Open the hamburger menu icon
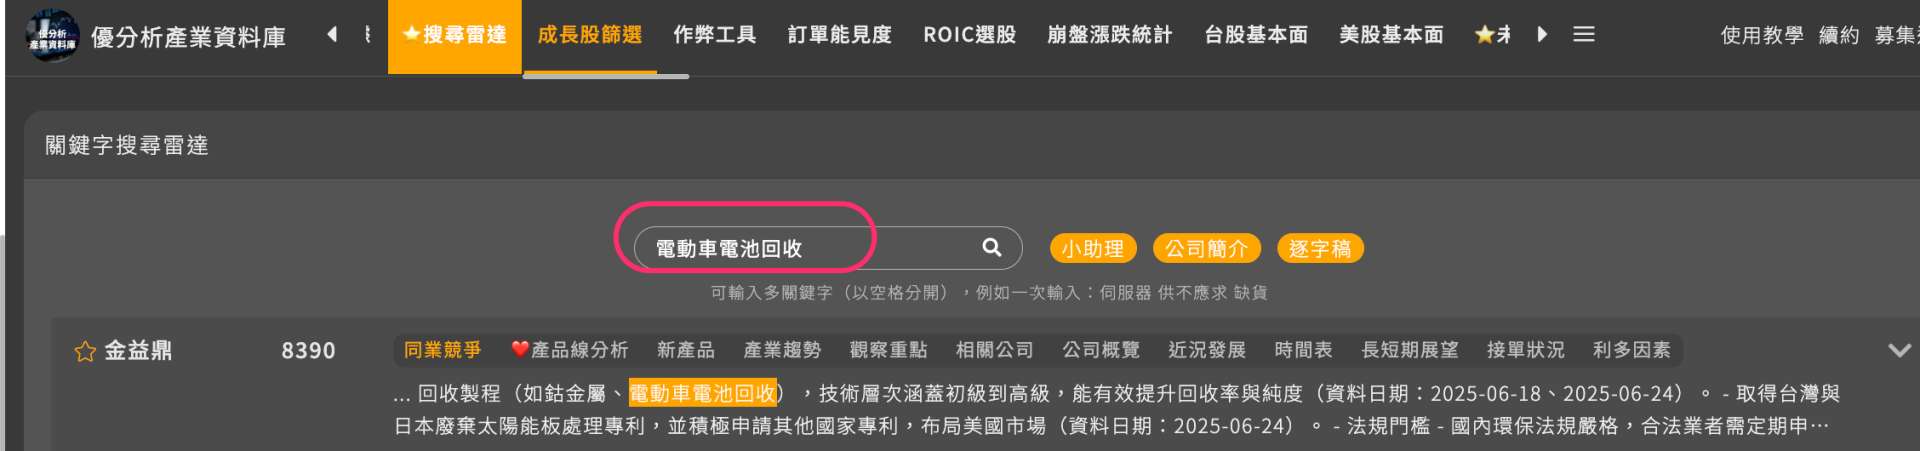The height and width of the screenshot is (451, 1920). 1583,34
